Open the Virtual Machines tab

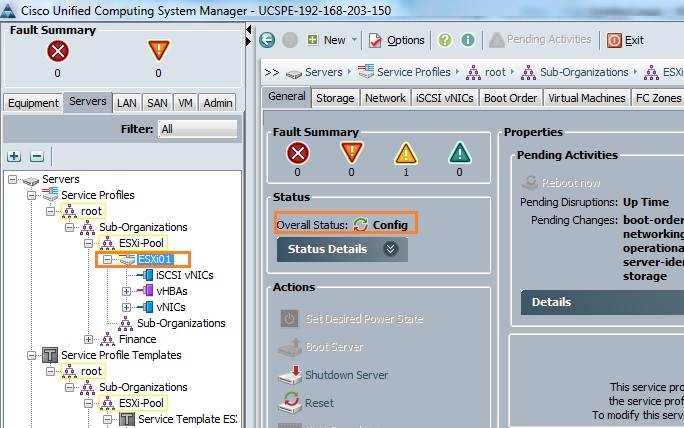[x=586, y=98]
